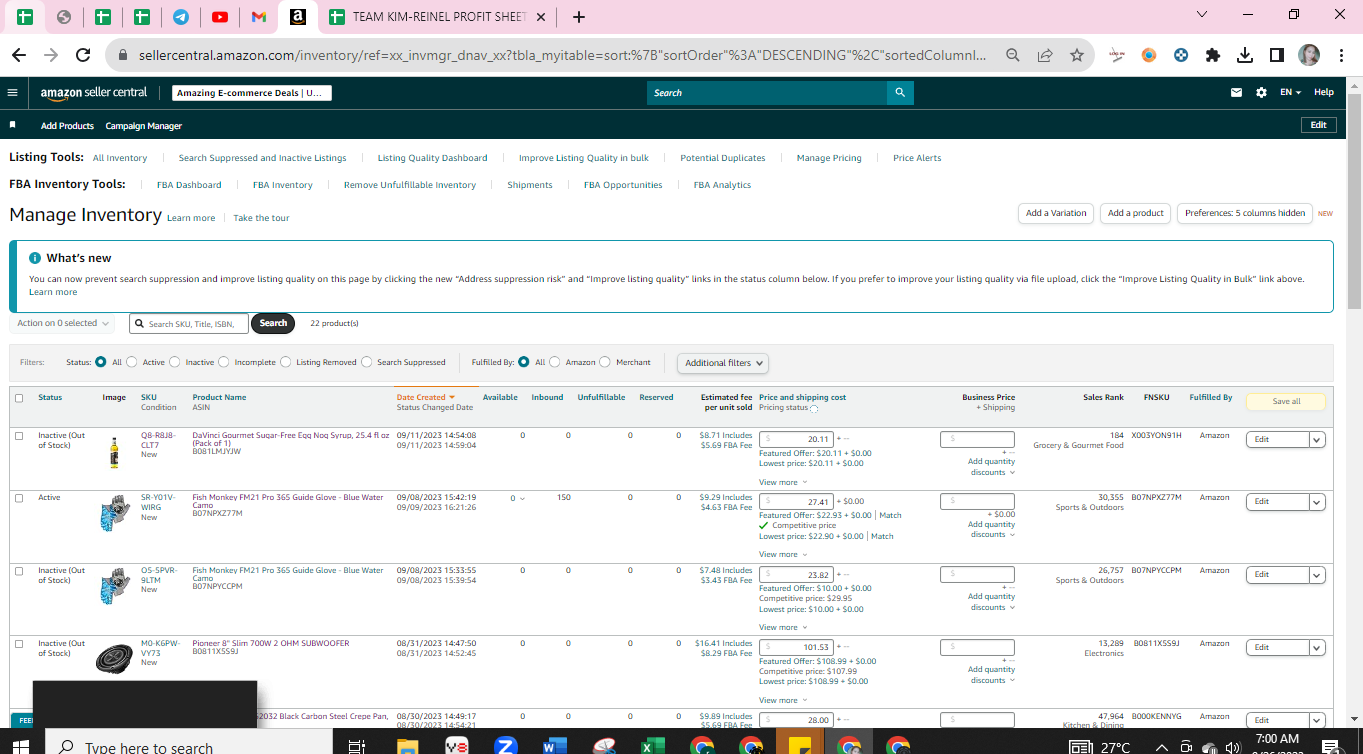Click the Add a Variation button
The width and height of the screenshot is (1363, 754).
[1056, 213]
